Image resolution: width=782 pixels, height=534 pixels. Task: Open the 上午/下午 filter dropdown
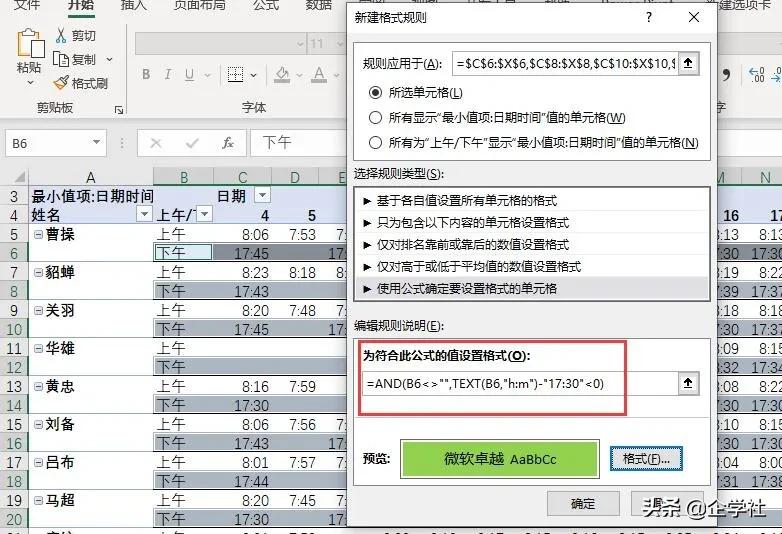[205, 214]
